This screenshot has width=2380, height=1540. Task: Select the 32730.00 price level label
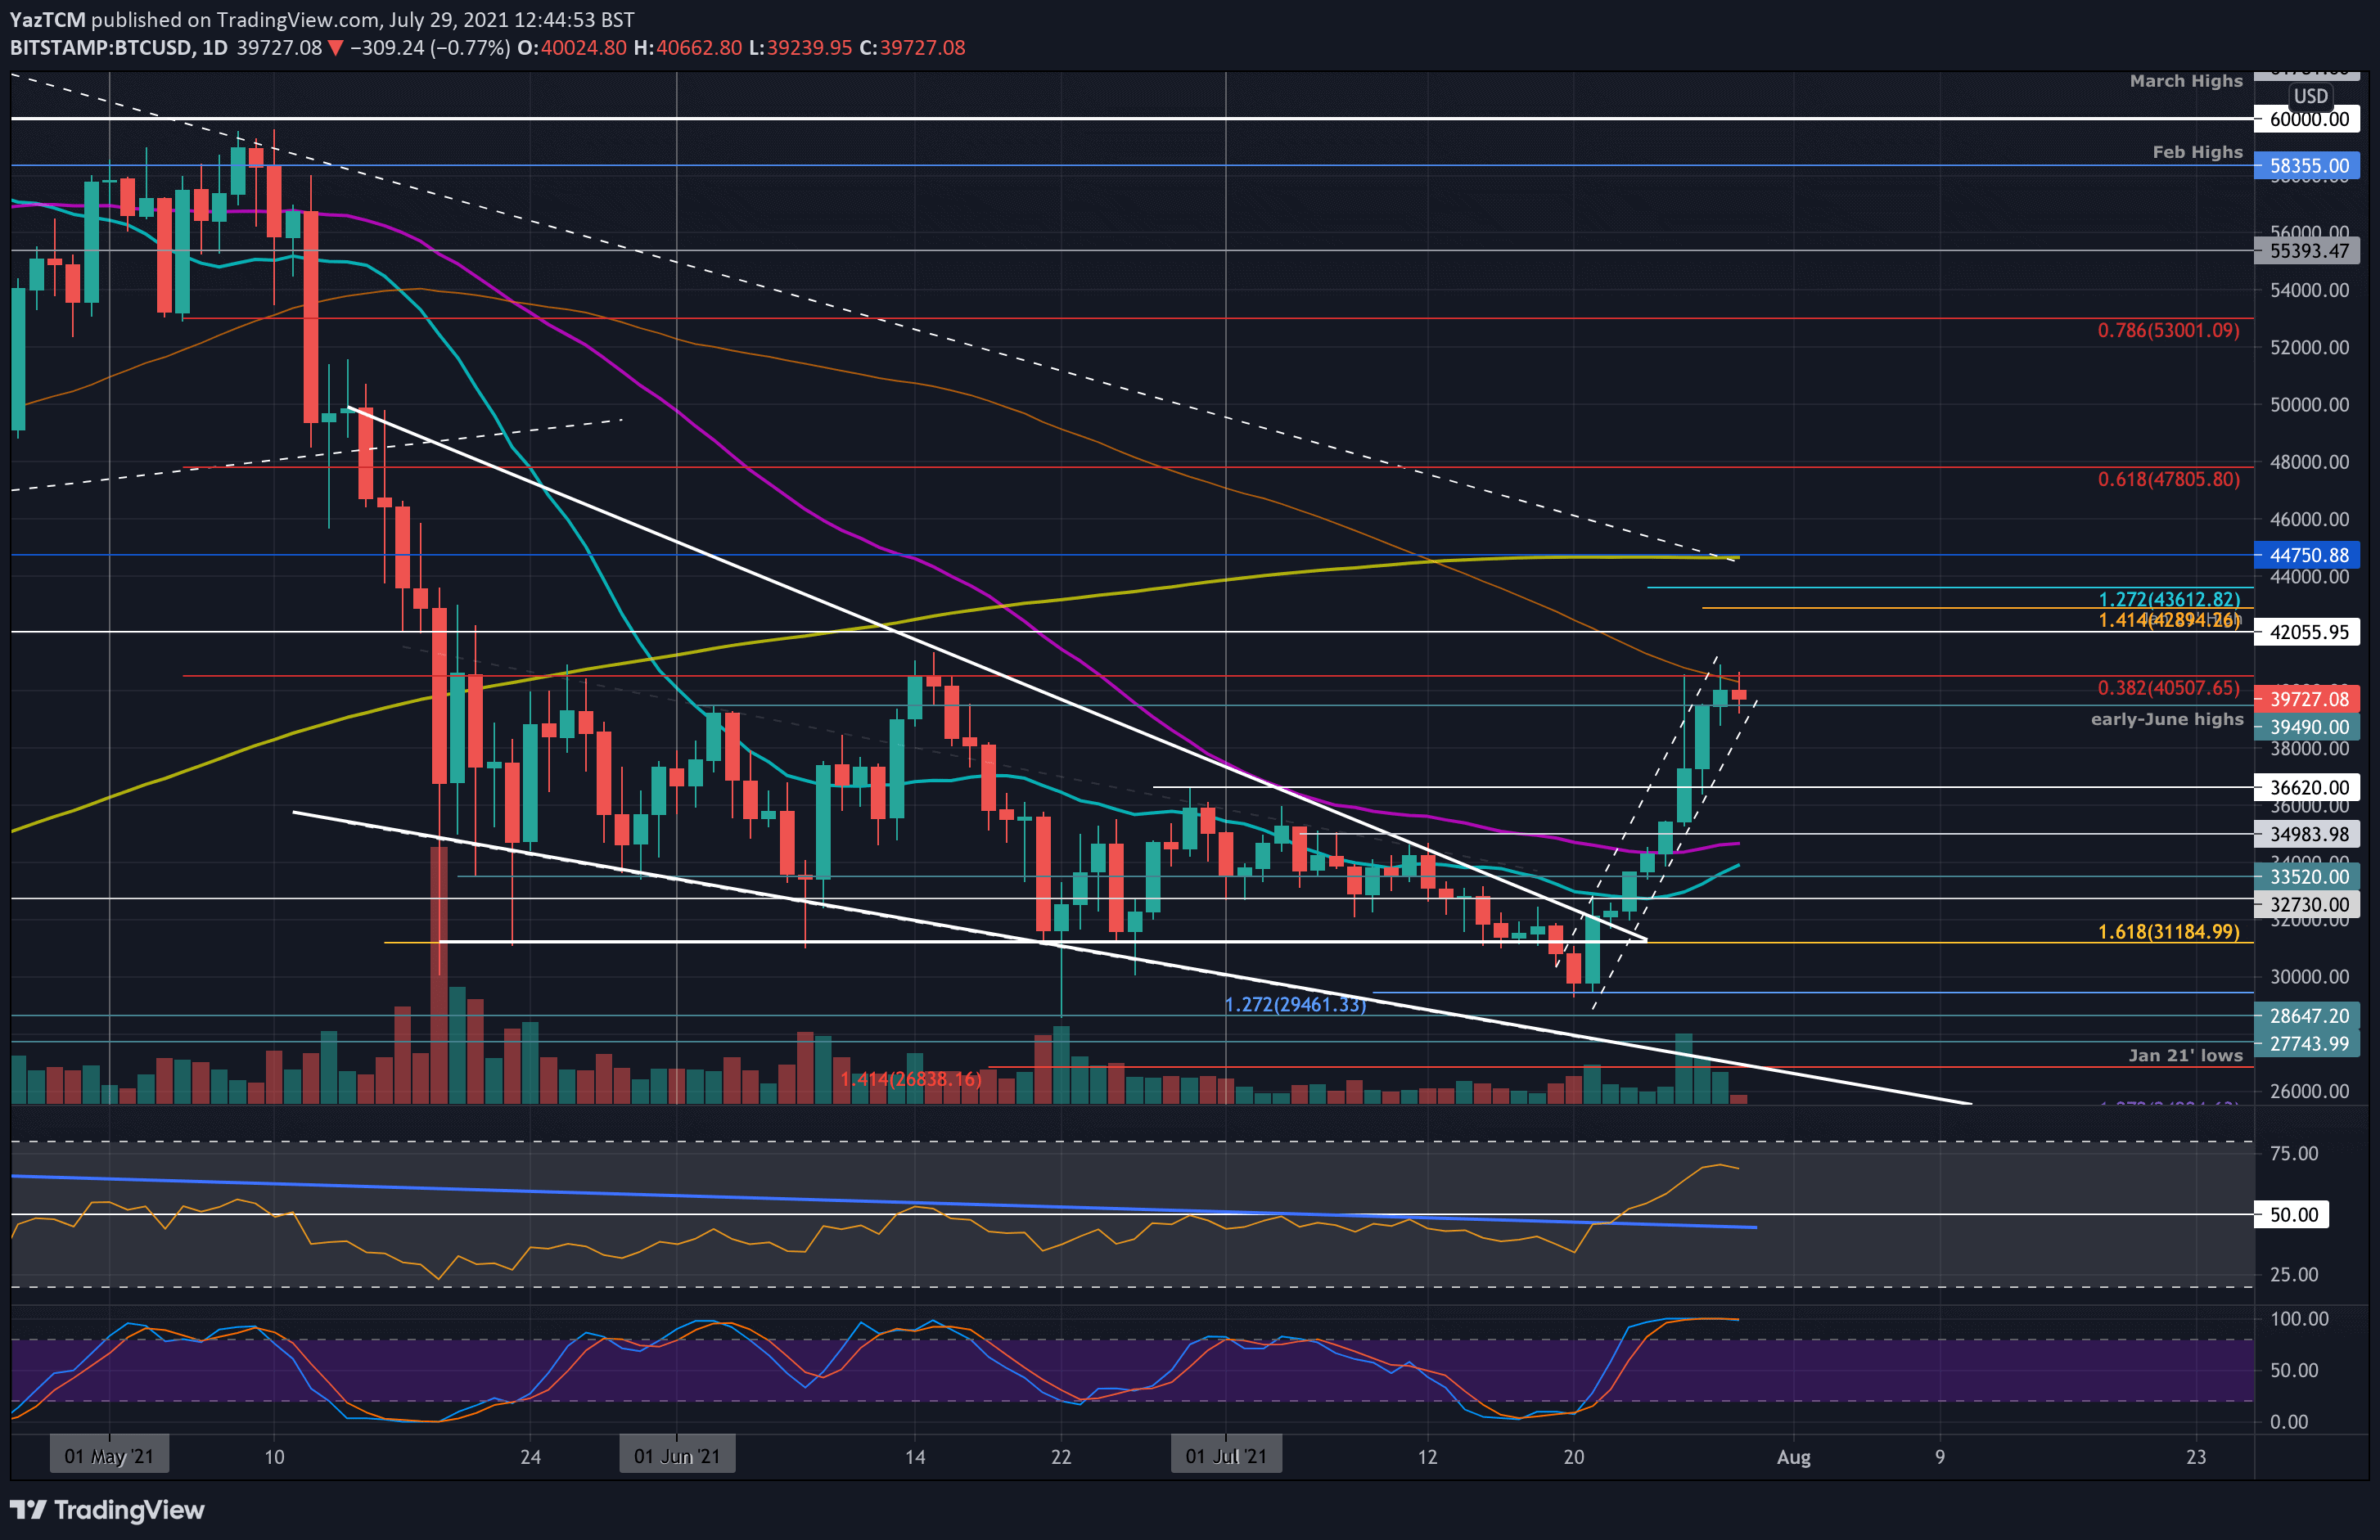click(x=2307, y=904)
